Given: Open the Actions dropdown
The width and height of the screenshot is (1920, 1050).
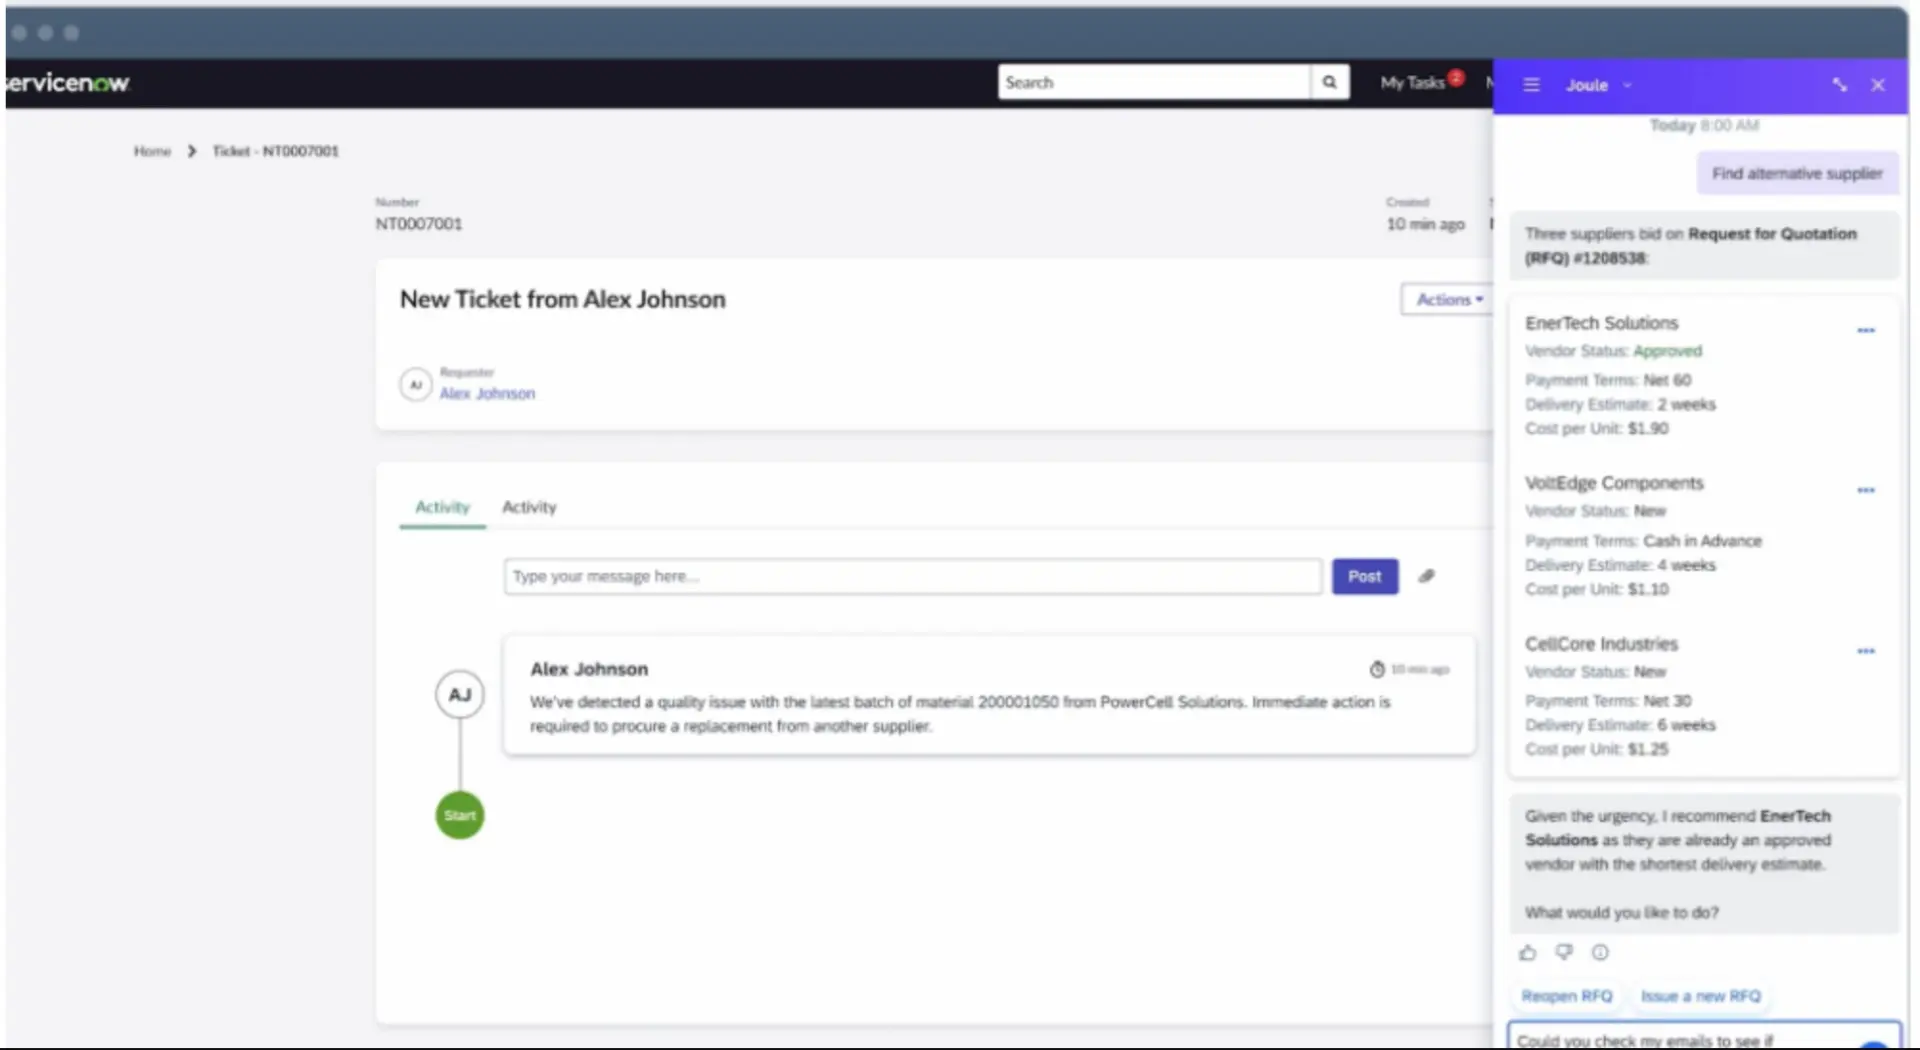Looking at the screenshot, I should tap(1449, 299).
